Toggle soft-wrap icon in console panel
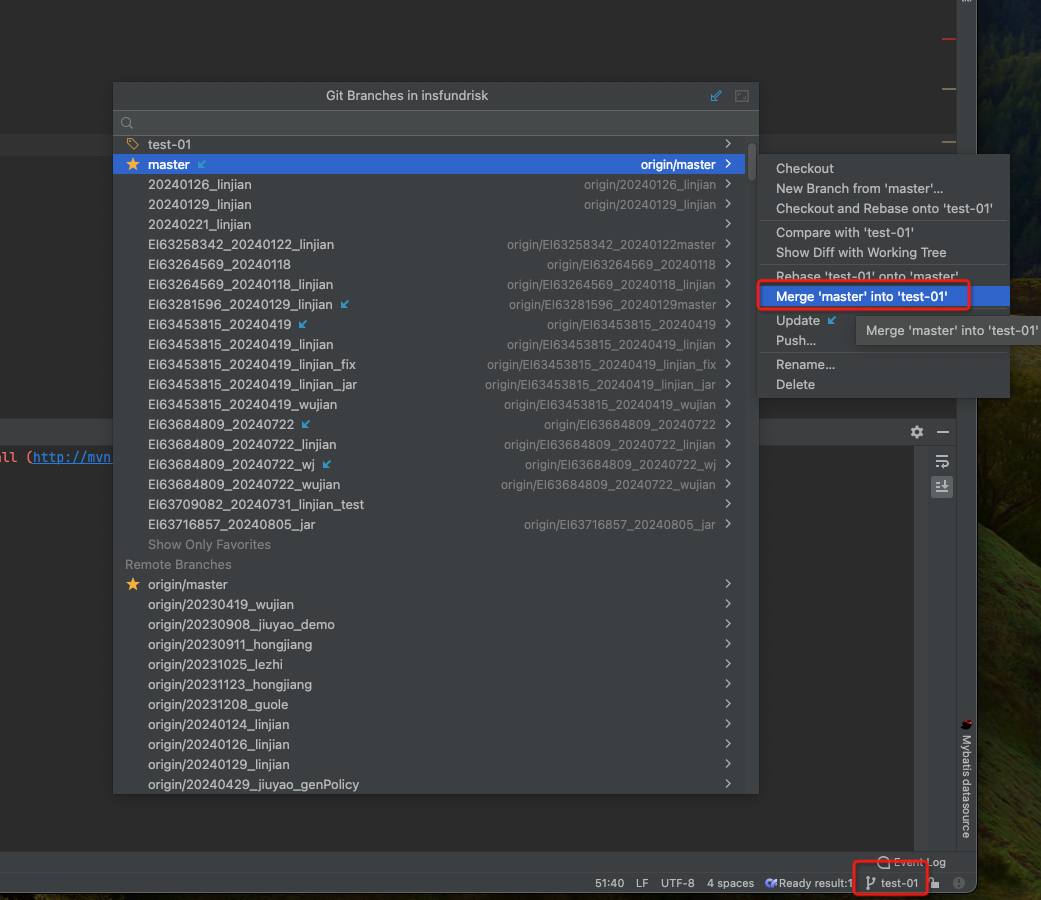The height and width of the screenshot is (900, 1041). click(x=942, y=461)
